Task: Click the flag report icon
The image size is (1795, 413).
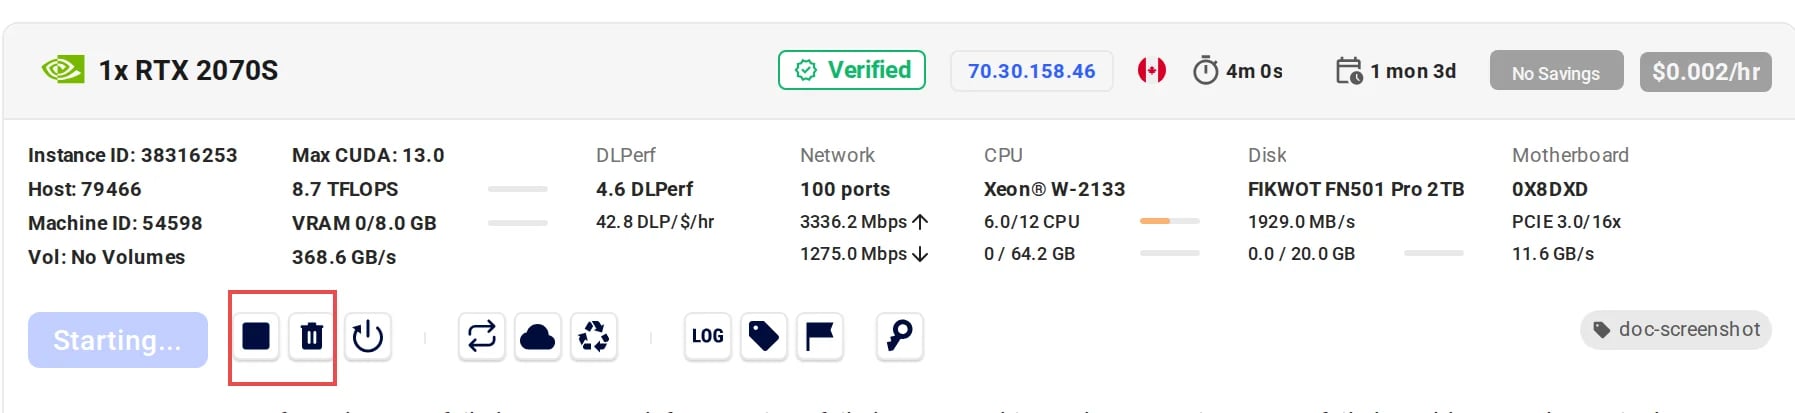Action: [820, 336]
